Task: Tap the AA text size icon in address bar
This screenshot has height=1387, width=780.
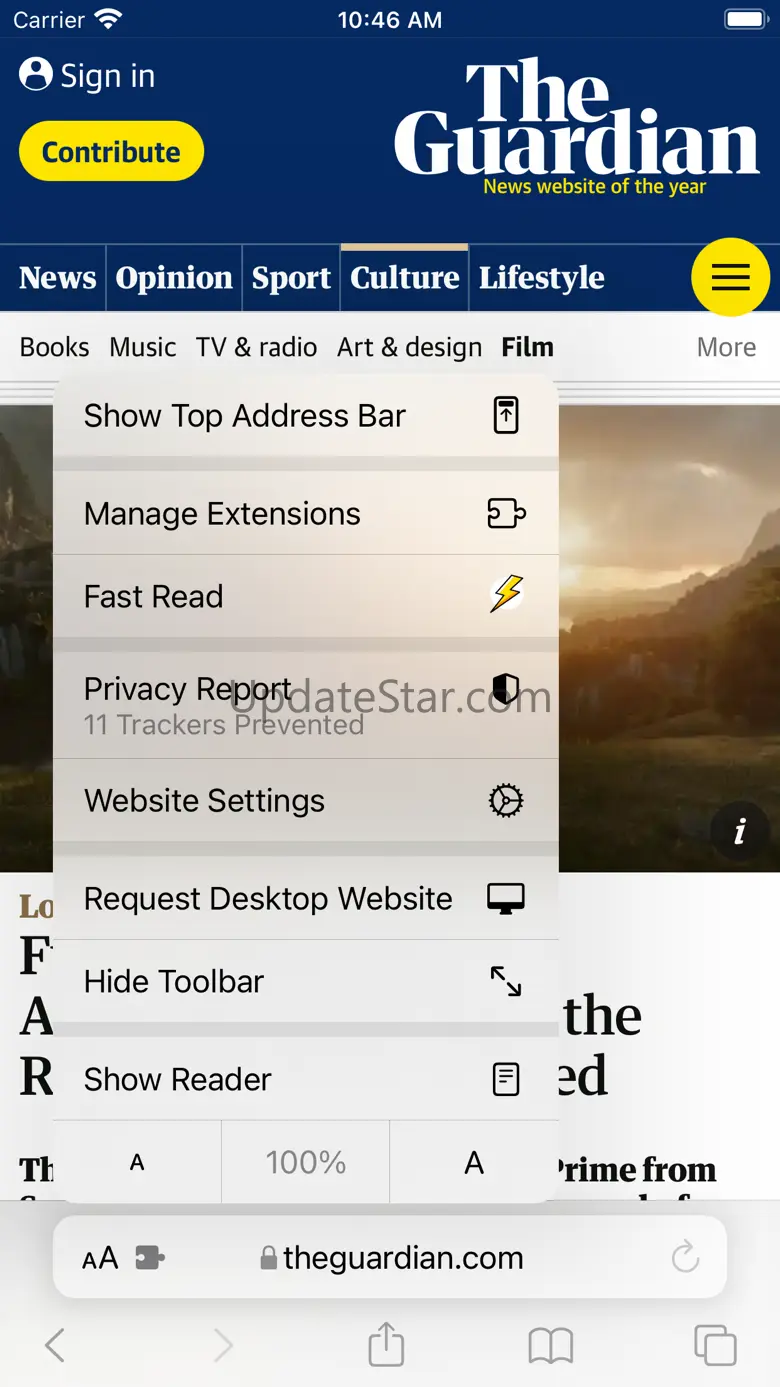Action: (x=100, y=1258)
